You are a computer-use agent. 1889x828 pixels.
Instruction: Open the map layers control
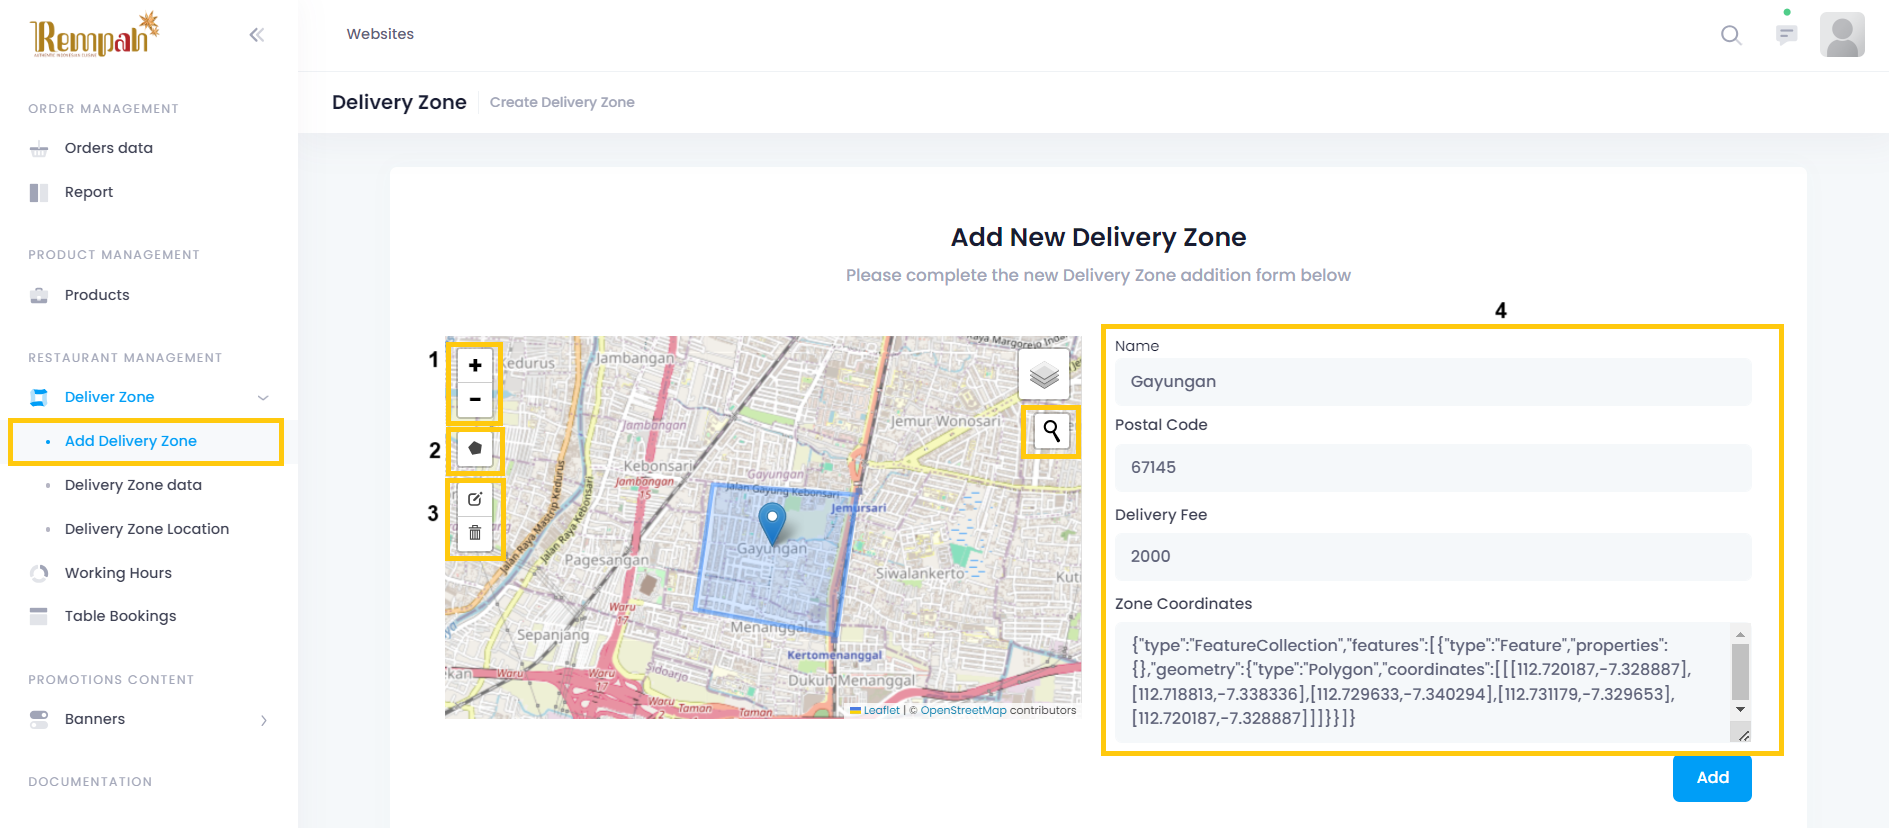click(1044, 375)
